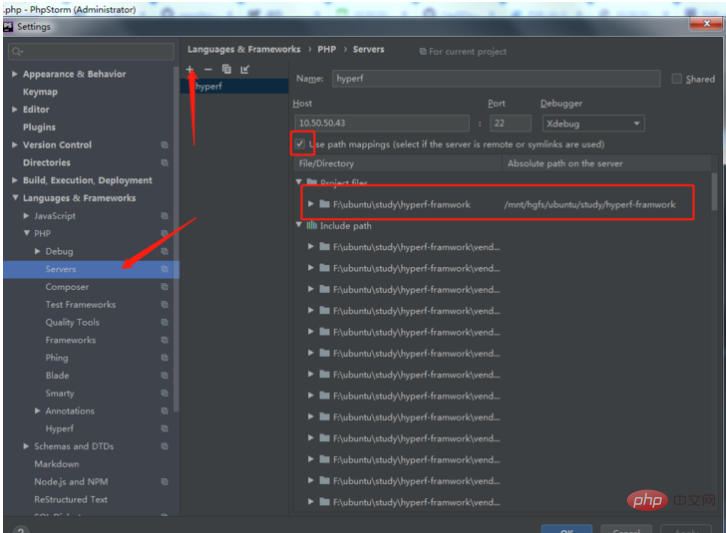Click the path mappings vertical scrollbar
Image resolution: width=726 pixels, height=533 pixels.
(714, 191)
